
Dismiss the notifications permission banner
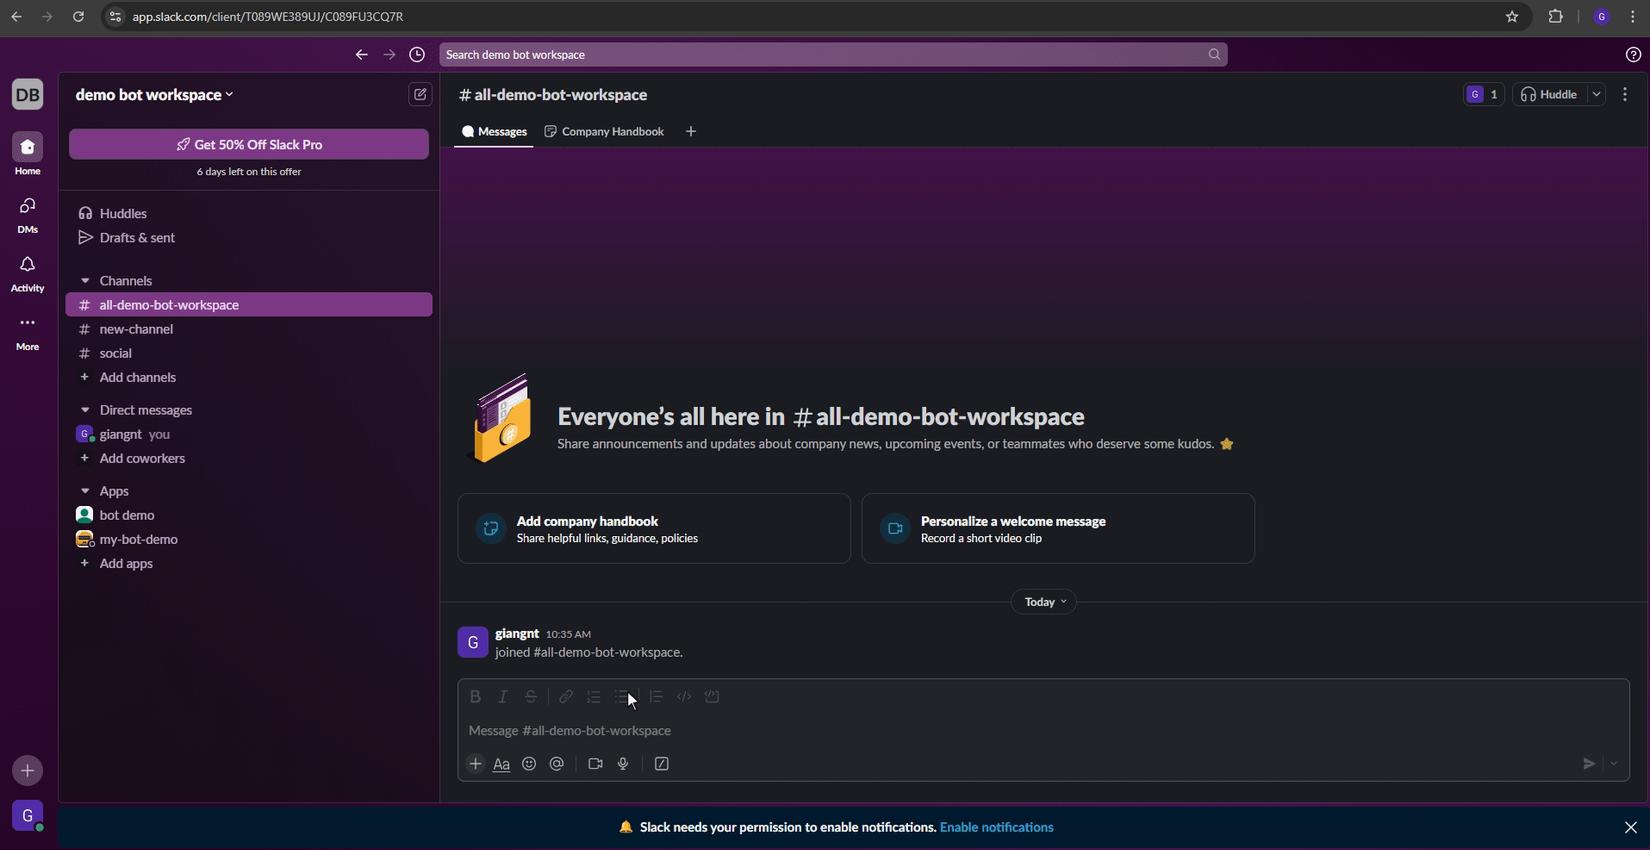click(1631, 828)
